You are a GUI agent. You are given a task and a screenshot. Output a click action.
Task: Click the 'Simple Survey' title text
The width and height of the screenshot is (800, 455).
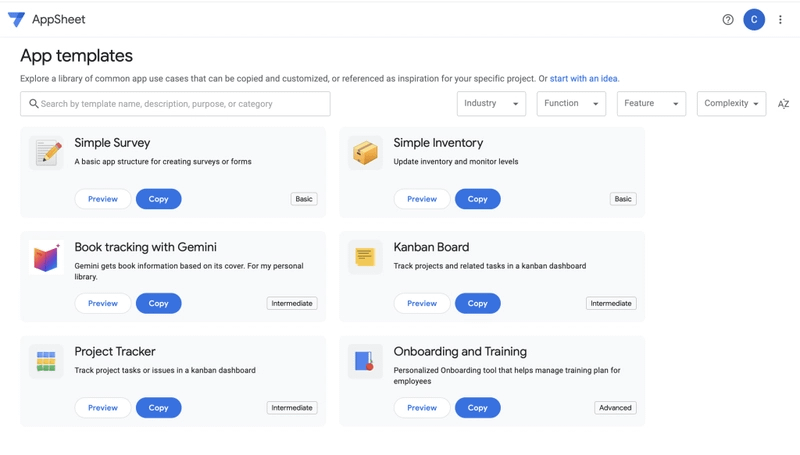tap(112, 143)
